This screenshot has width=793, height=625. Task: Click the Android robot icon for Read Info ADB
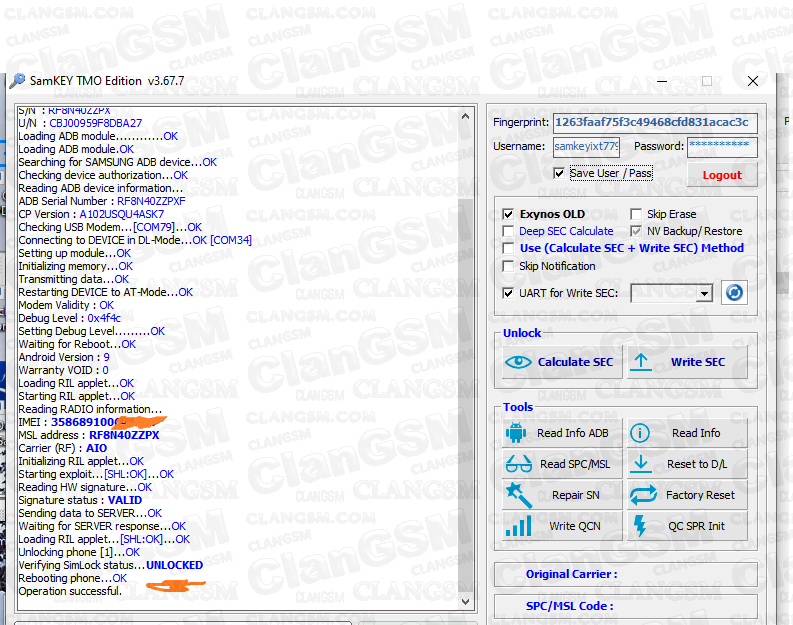coord(516,433)
